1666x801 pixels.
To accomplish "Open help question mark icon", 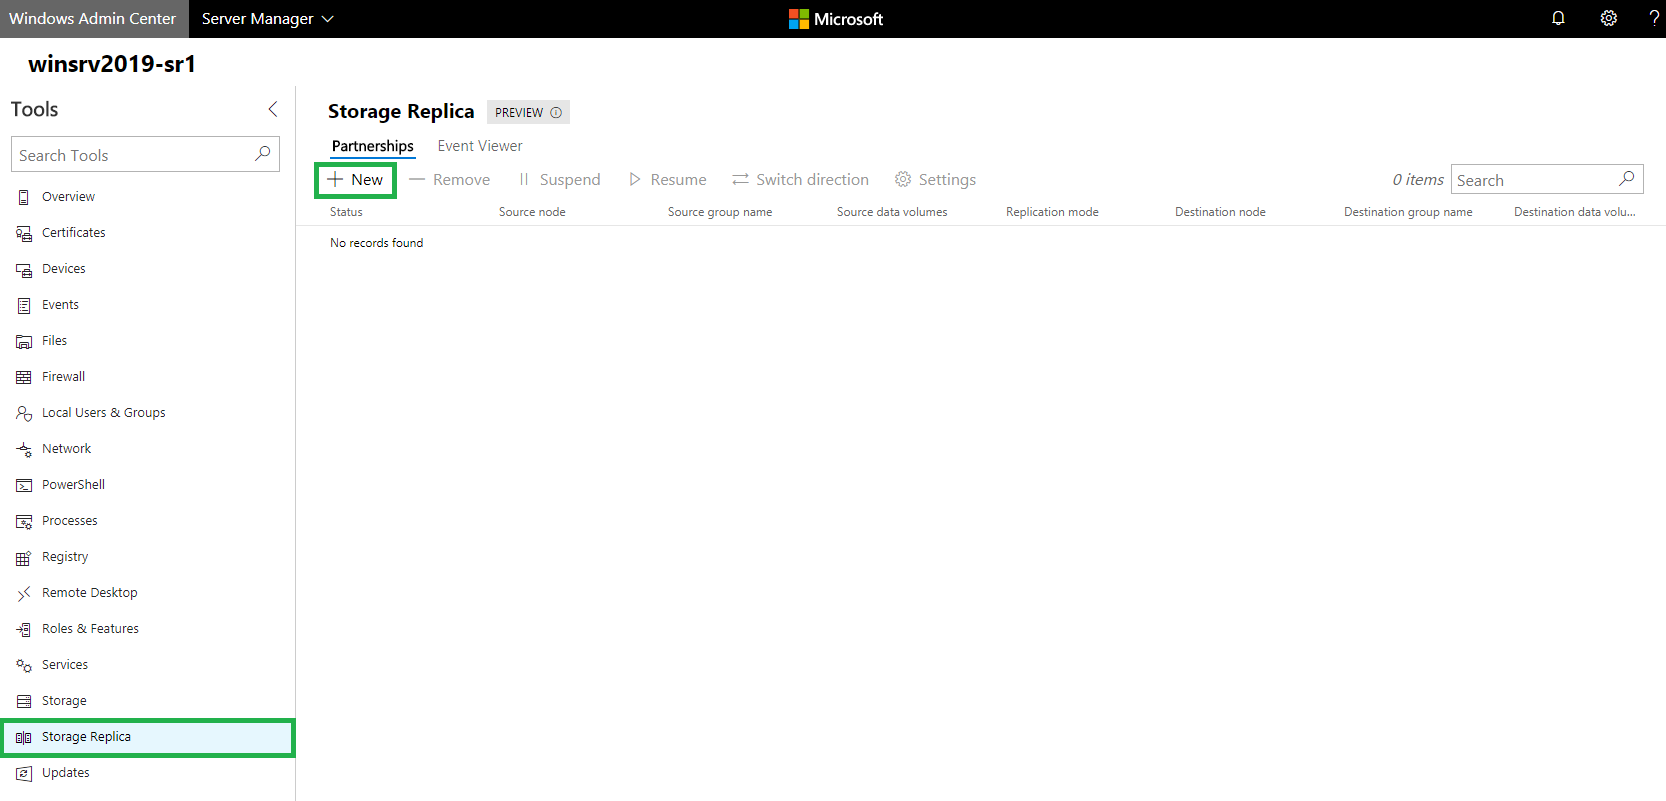I will (x=1654, y=18).
